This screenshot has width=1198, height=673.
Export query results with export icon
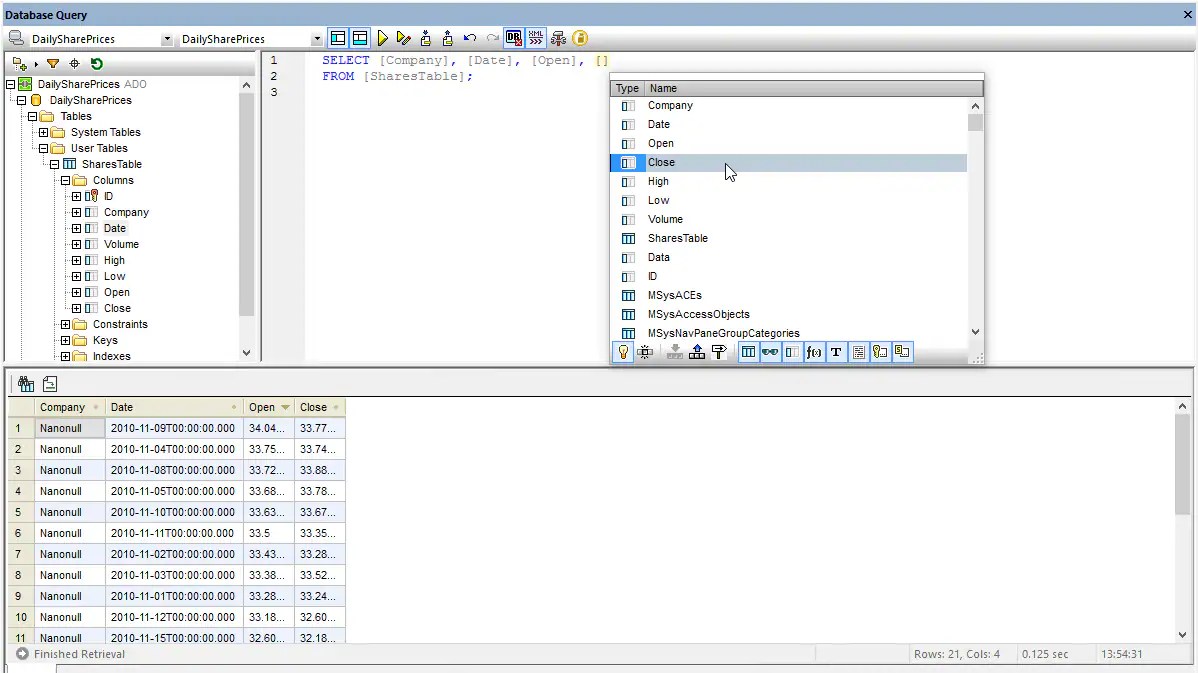48,383
